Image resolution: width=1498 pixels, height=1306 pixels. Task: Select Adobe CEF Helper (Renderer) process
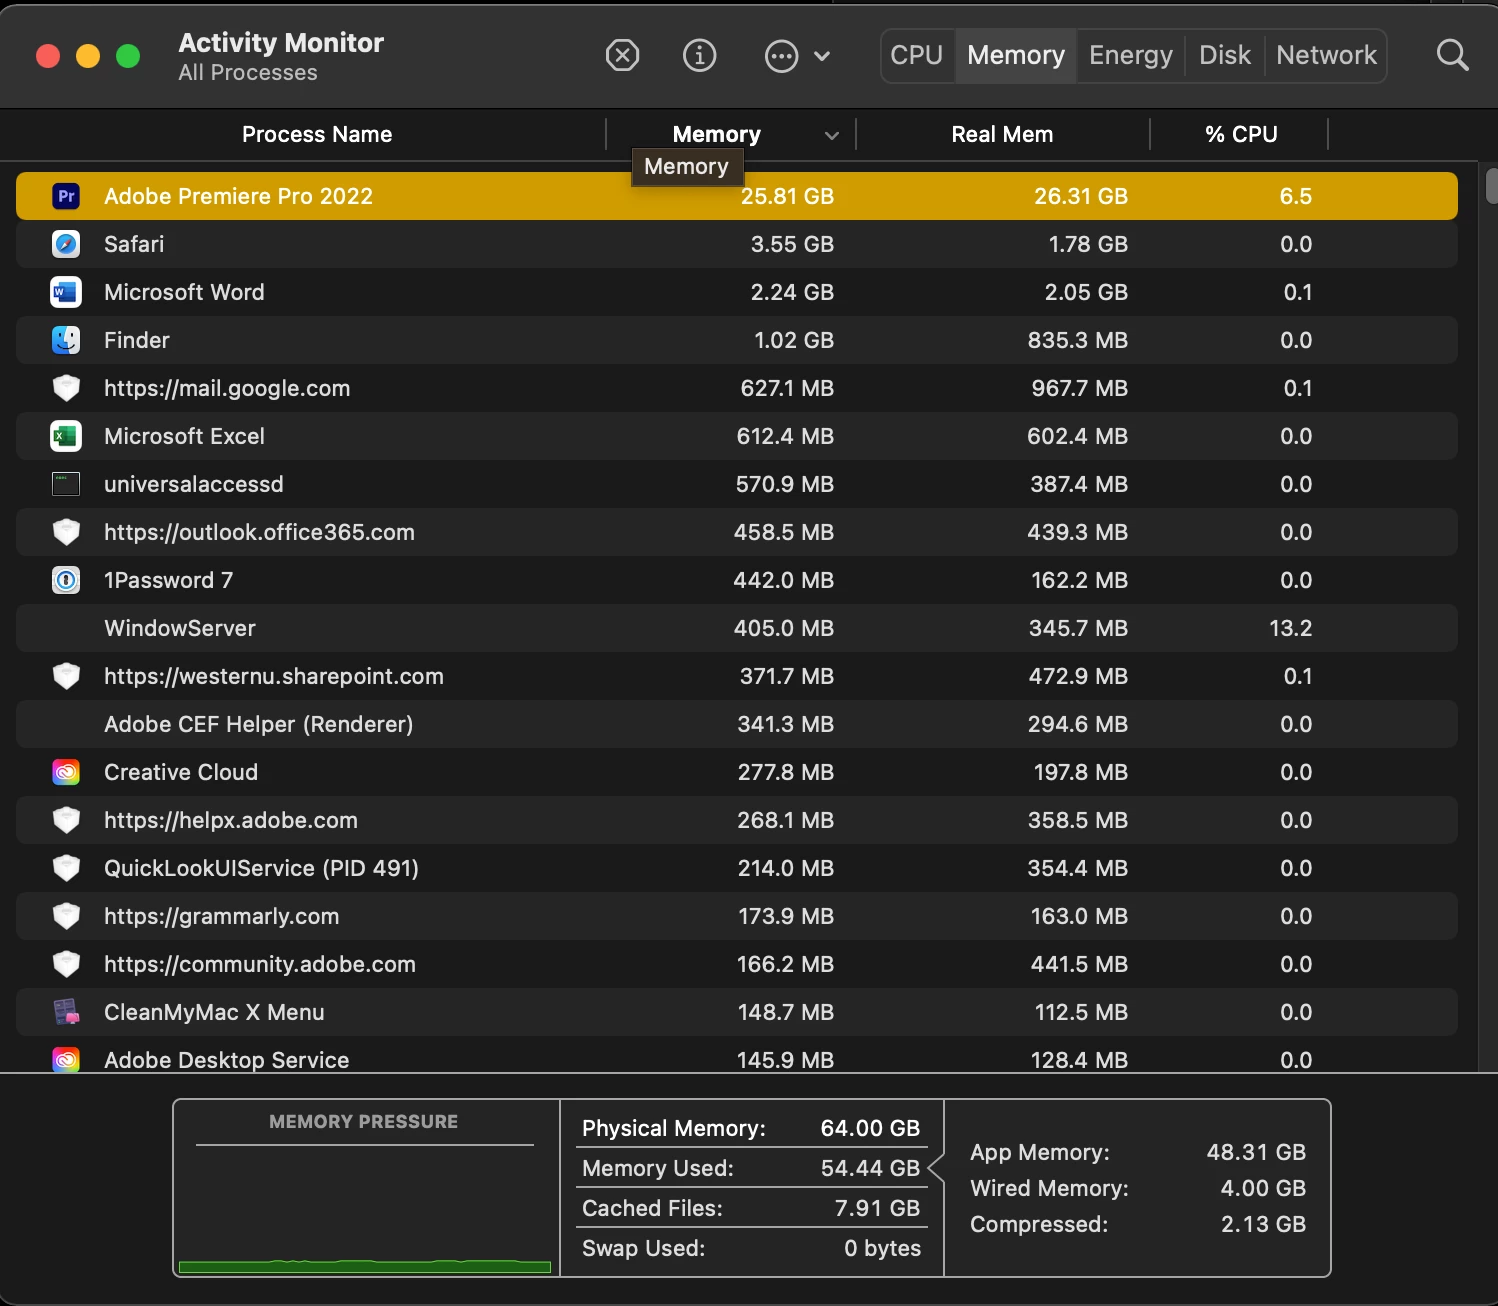tap(258, 724)
